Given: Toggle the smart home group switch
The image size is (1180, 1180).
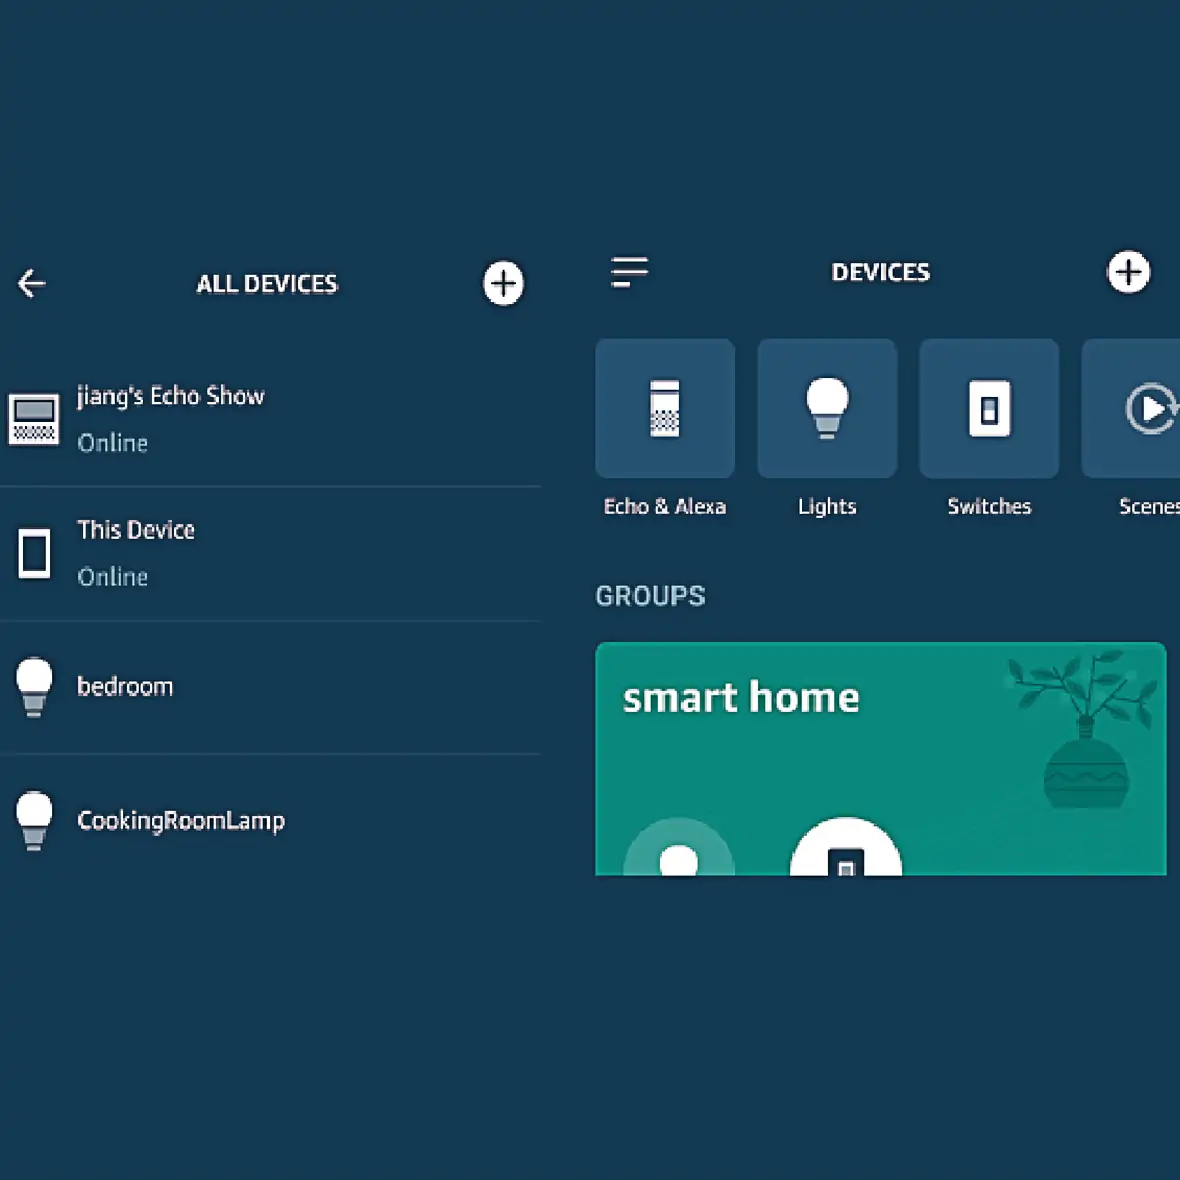Looking at the screenshot, I should point(846,852).
